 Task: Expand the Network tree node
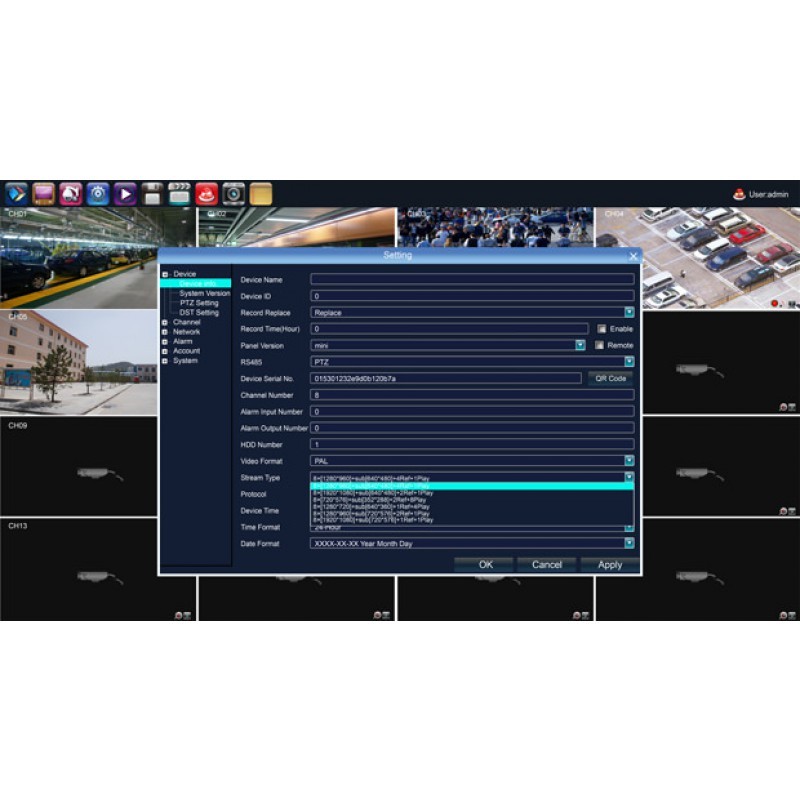pyautogui.click(x=165, y=332)
